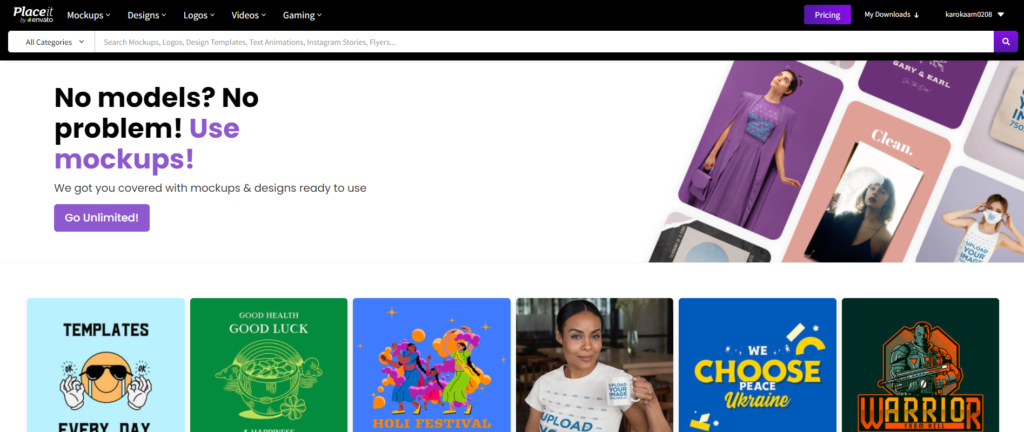
Task: Open the Placeit by Envato logo
Action: pyautogui.click(x=33, y=14)
